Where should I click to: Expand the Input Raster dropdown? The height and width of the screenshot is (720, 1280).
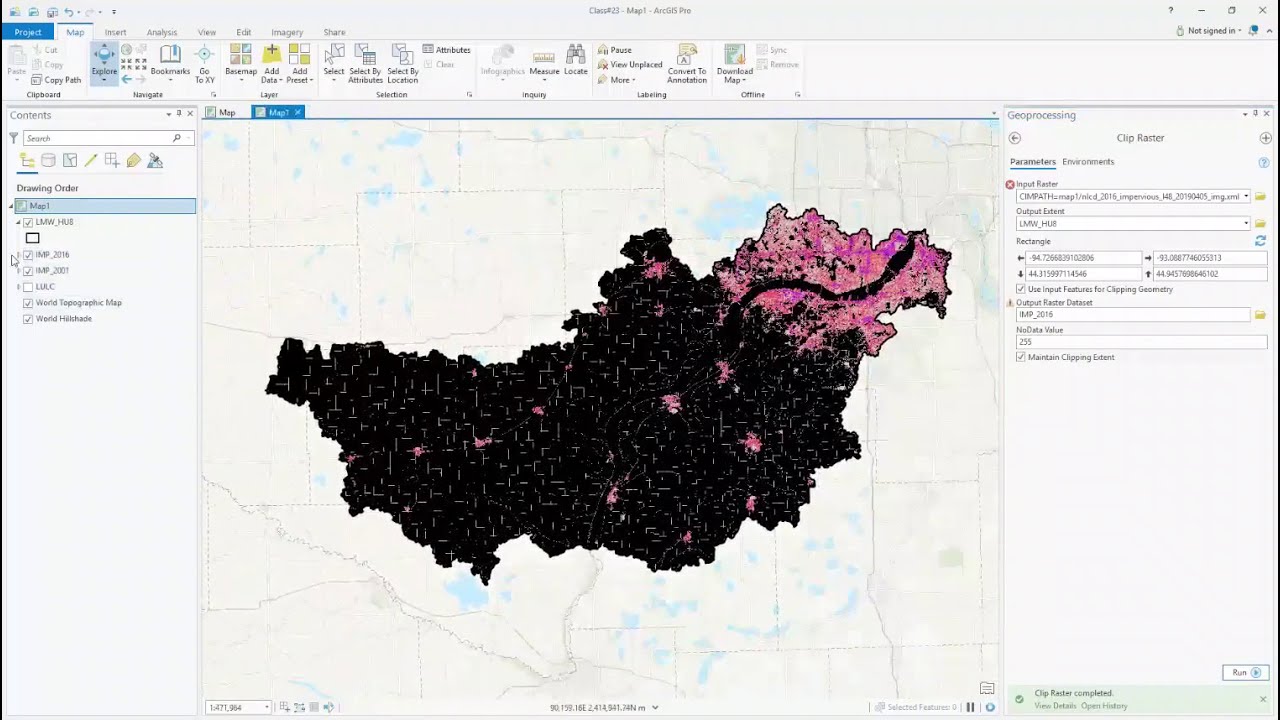click(1246, 197)
